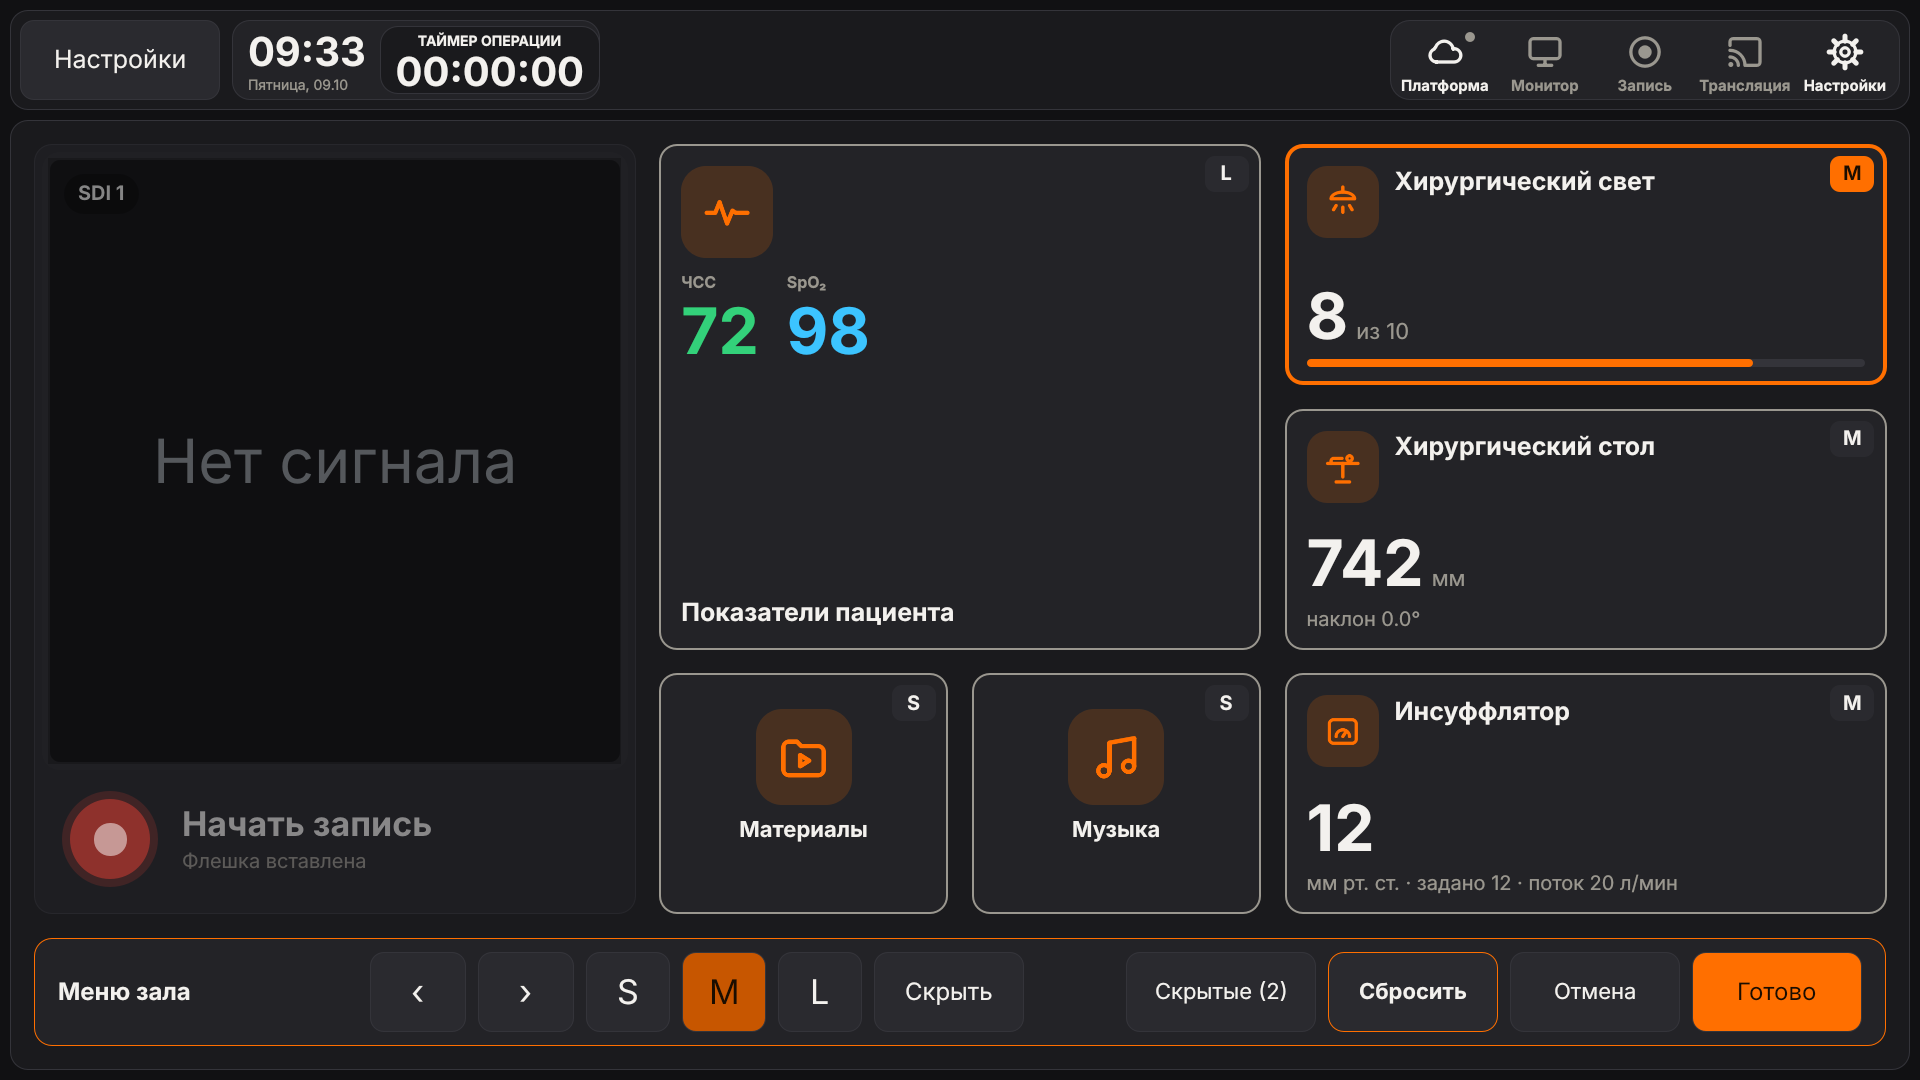This screenshot has width=1920, height=1080.
Task: Click the M badge on Хирургический стол
Action: pyautogui.click(x=1852, y=438)
